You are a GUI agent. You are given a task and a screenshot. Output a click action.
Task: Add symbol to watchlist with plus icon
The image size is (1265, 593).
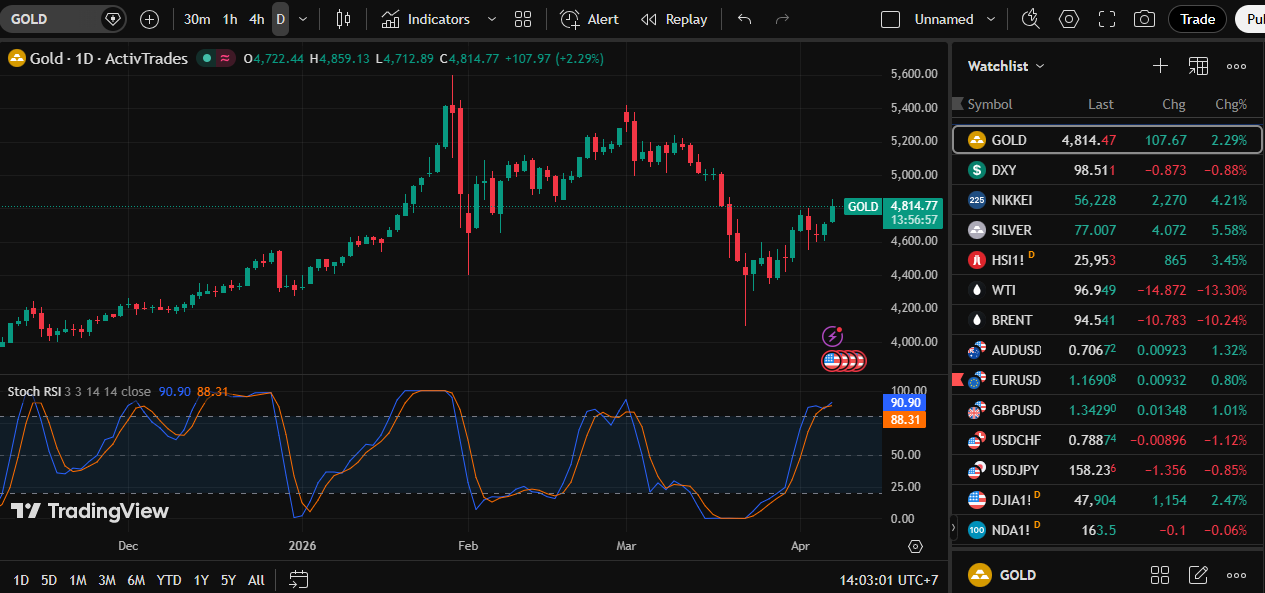pyautogui.click(x=1160, y=66)
